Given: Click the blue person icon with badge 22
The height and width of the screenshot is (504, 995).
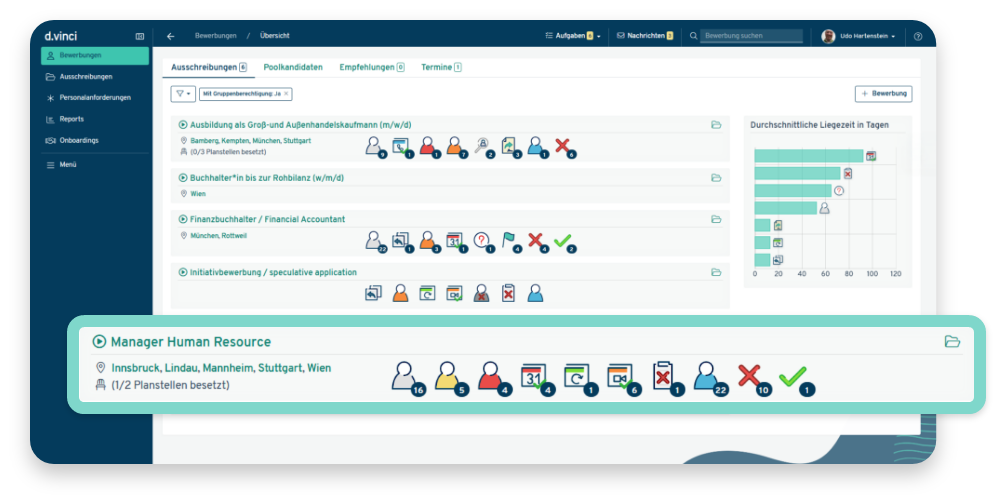Looking at the screenshot, I should (707, 376).
